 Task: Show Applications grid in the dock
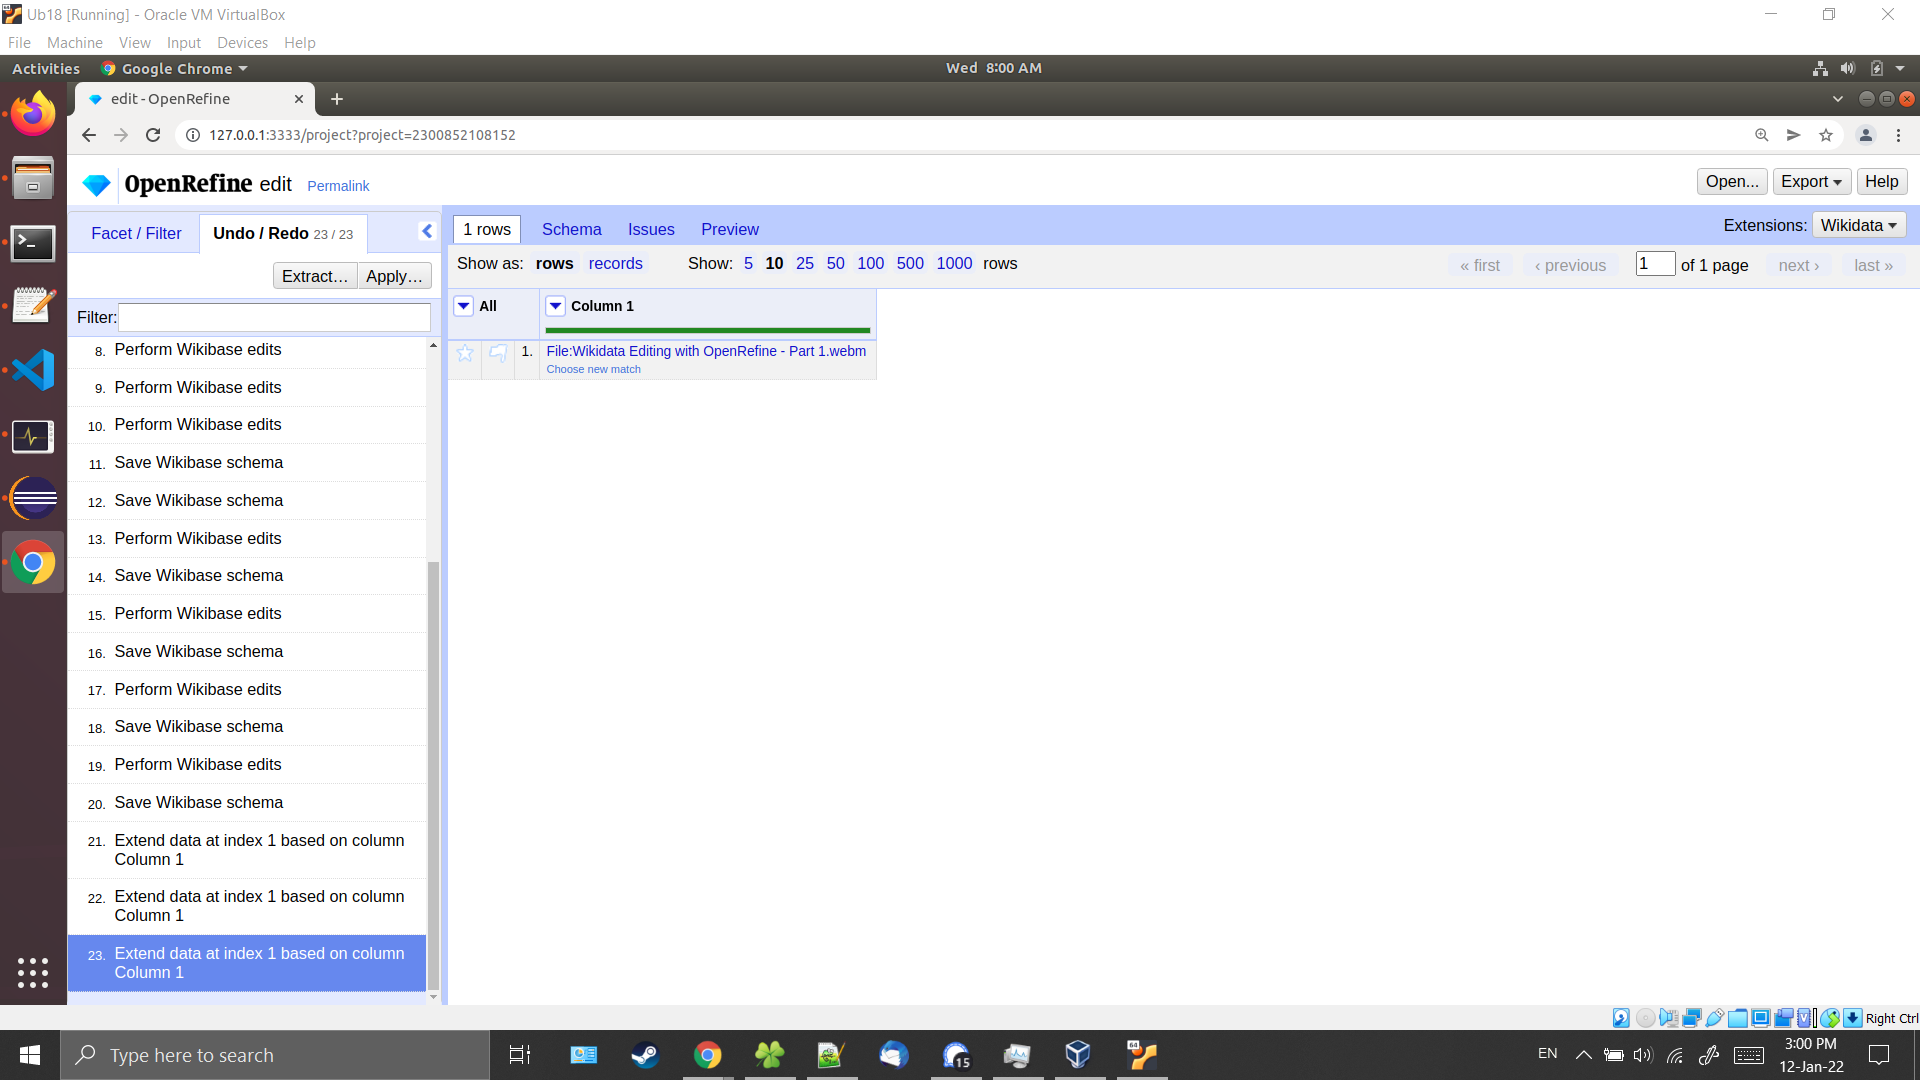33,972
